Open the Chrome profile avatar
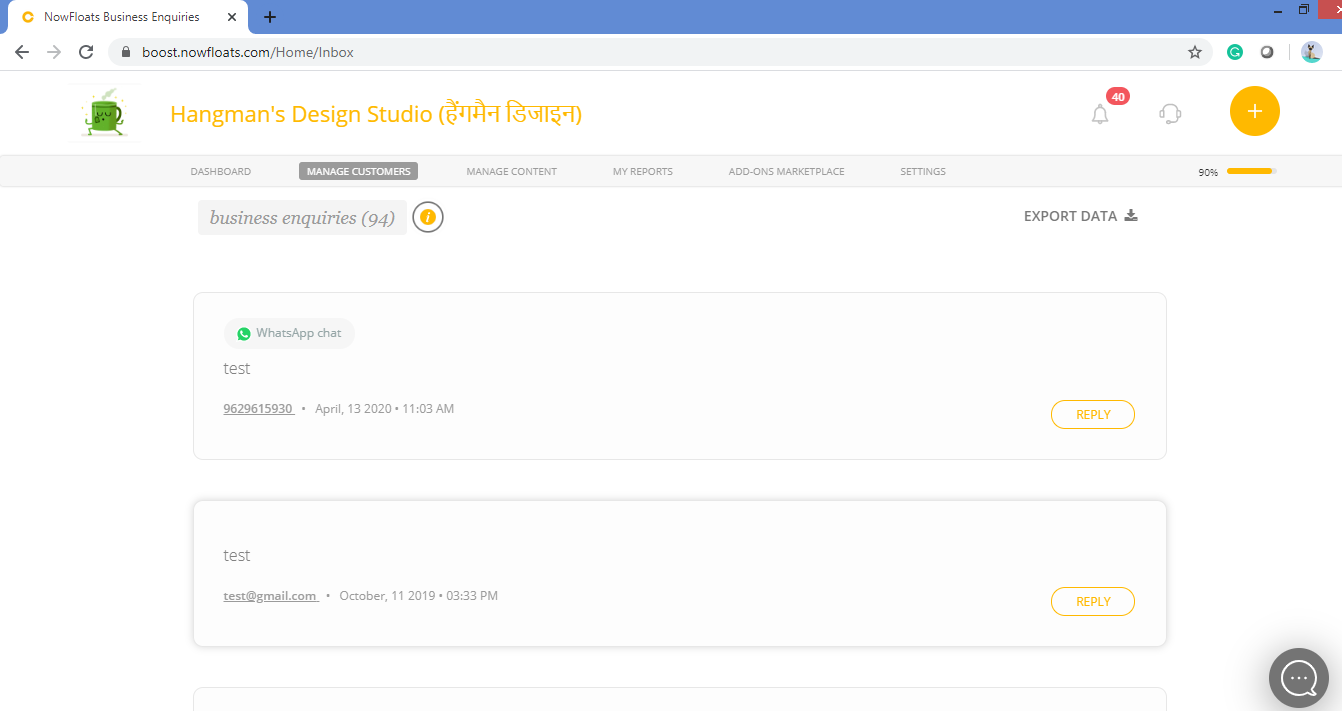Image resolution: width=1342 pixels, height=711 pixels. [1312, 52]
